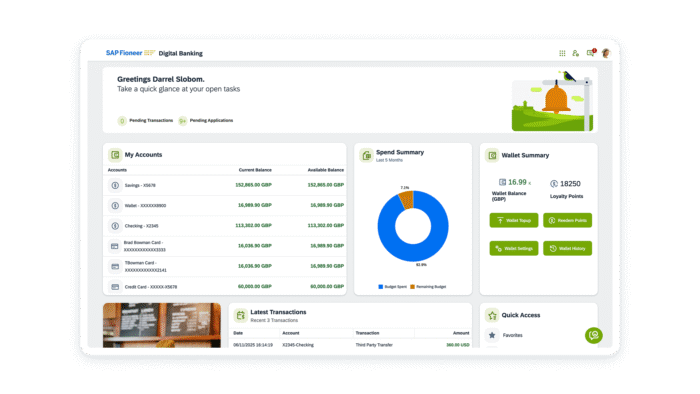Click the Redeem Points button
Image resolution: width=700 pixels, height=394 pixels.
tap(567, 220)
